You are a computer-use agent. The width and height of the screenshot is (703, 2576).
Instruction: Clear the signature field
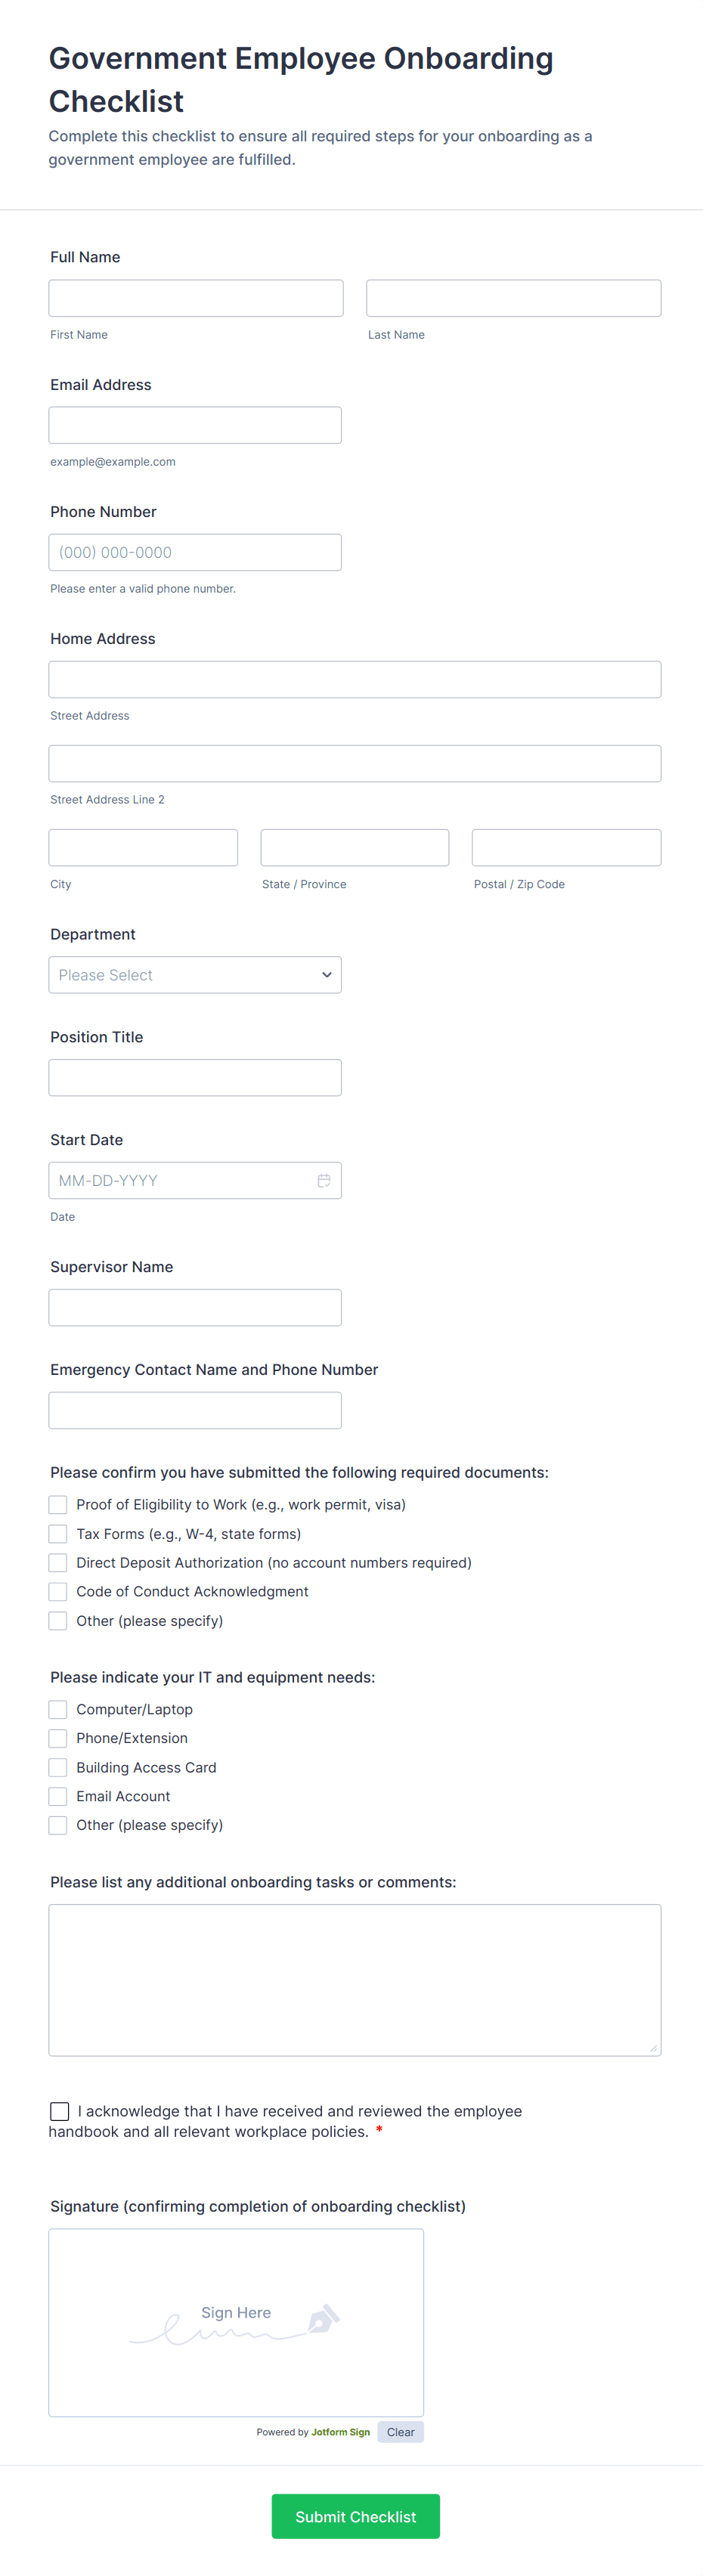click(x=400, y=2432)
